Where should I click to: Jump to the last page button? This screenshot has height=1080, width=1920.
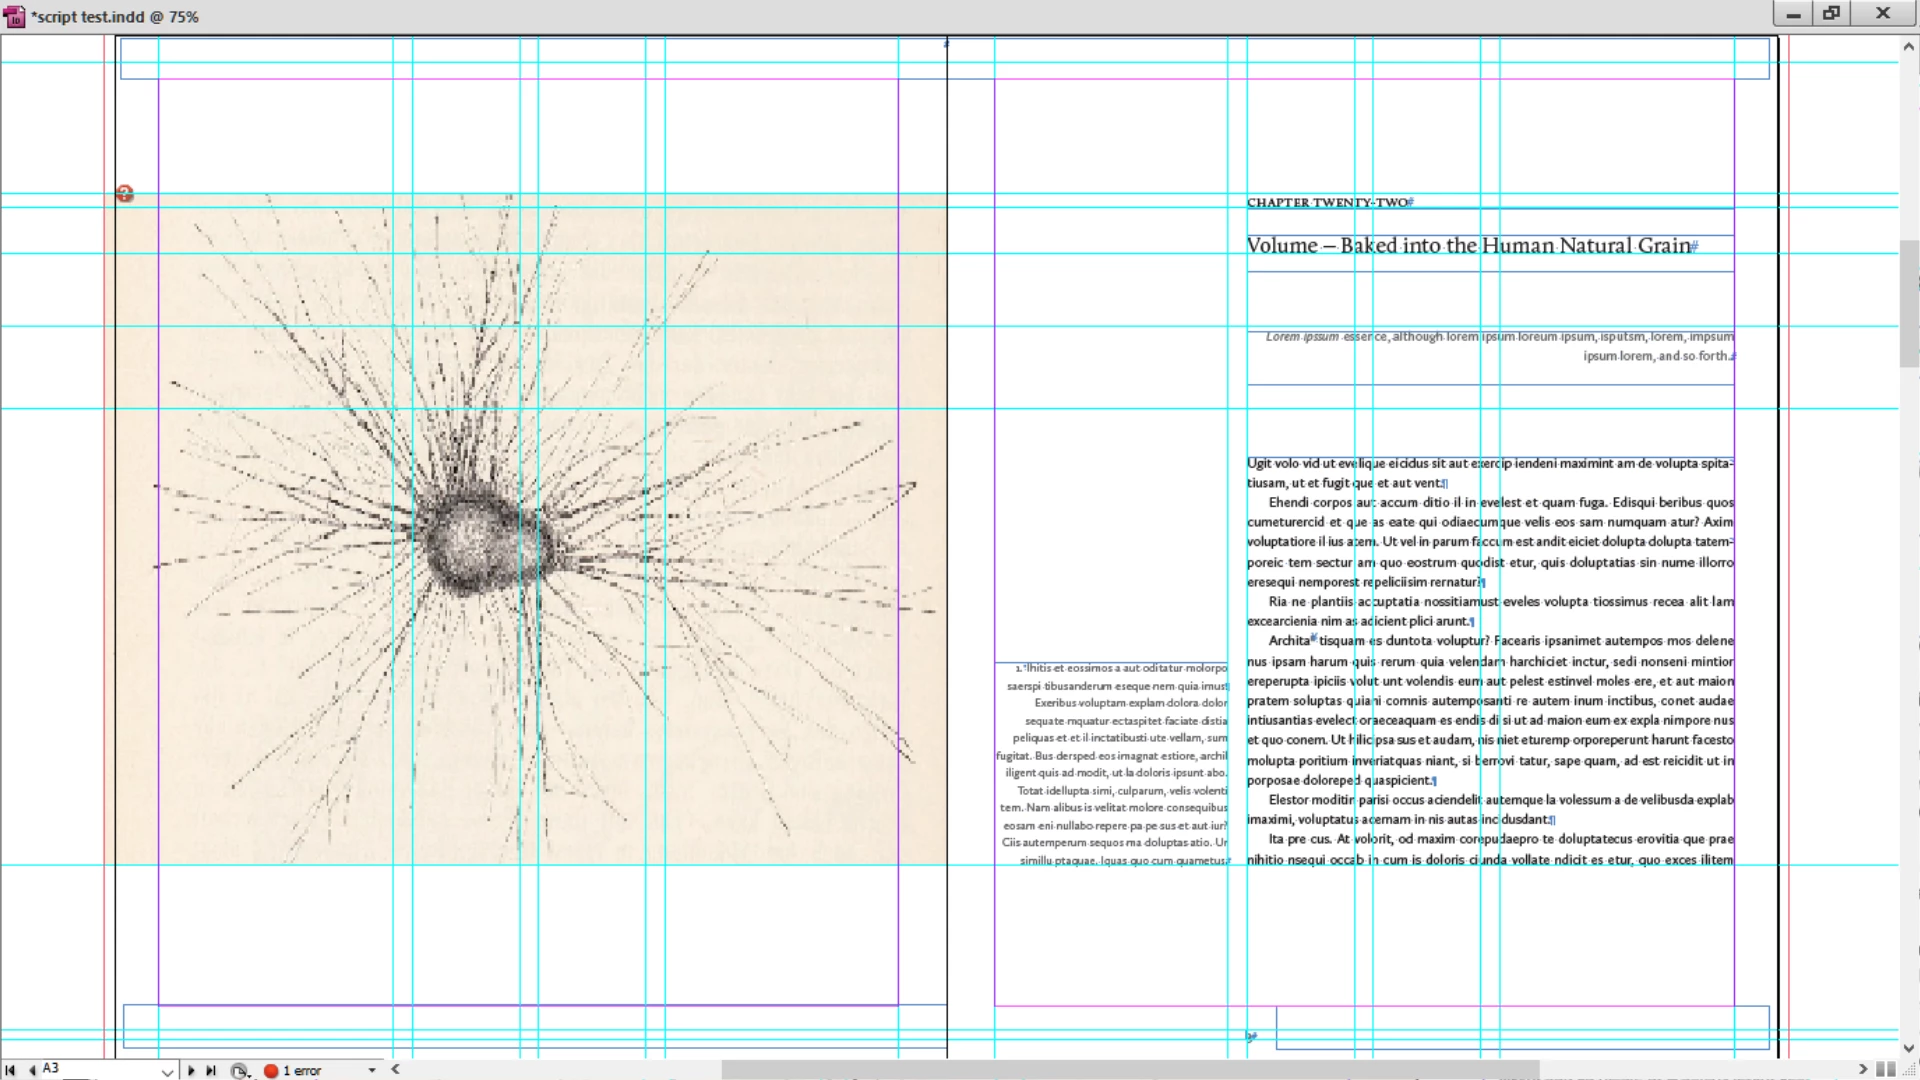pyautogui.click(x=211, y=1070)
